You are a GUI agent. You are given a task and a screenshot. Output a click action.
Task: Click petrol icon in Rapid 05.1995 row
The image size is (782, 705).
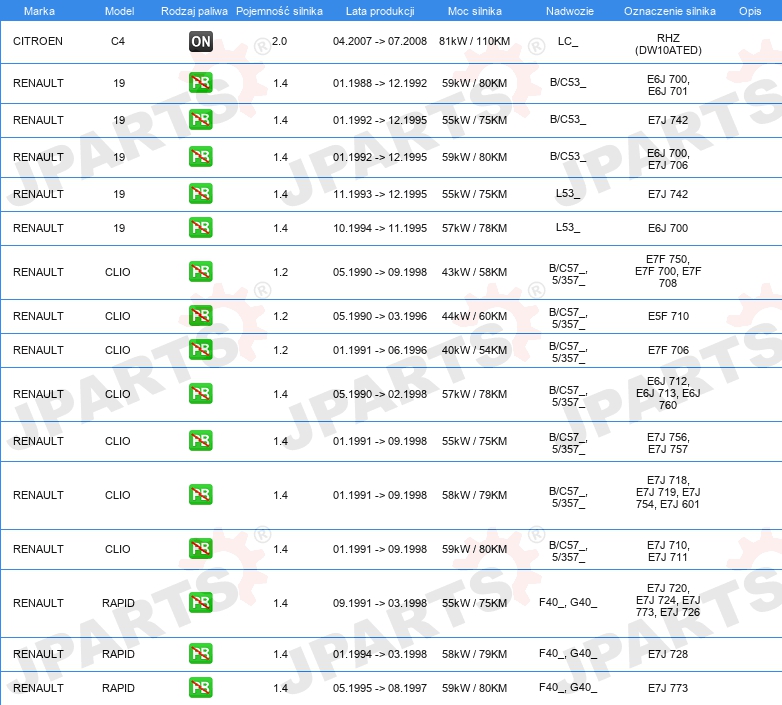coord(201,688)
